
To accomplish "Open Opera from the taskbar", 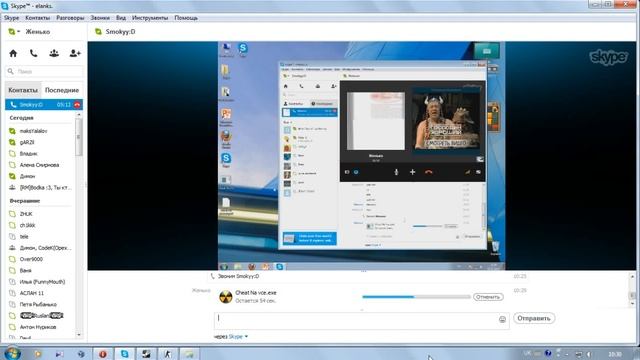I will pyautogui.click(x=102, y=354).
